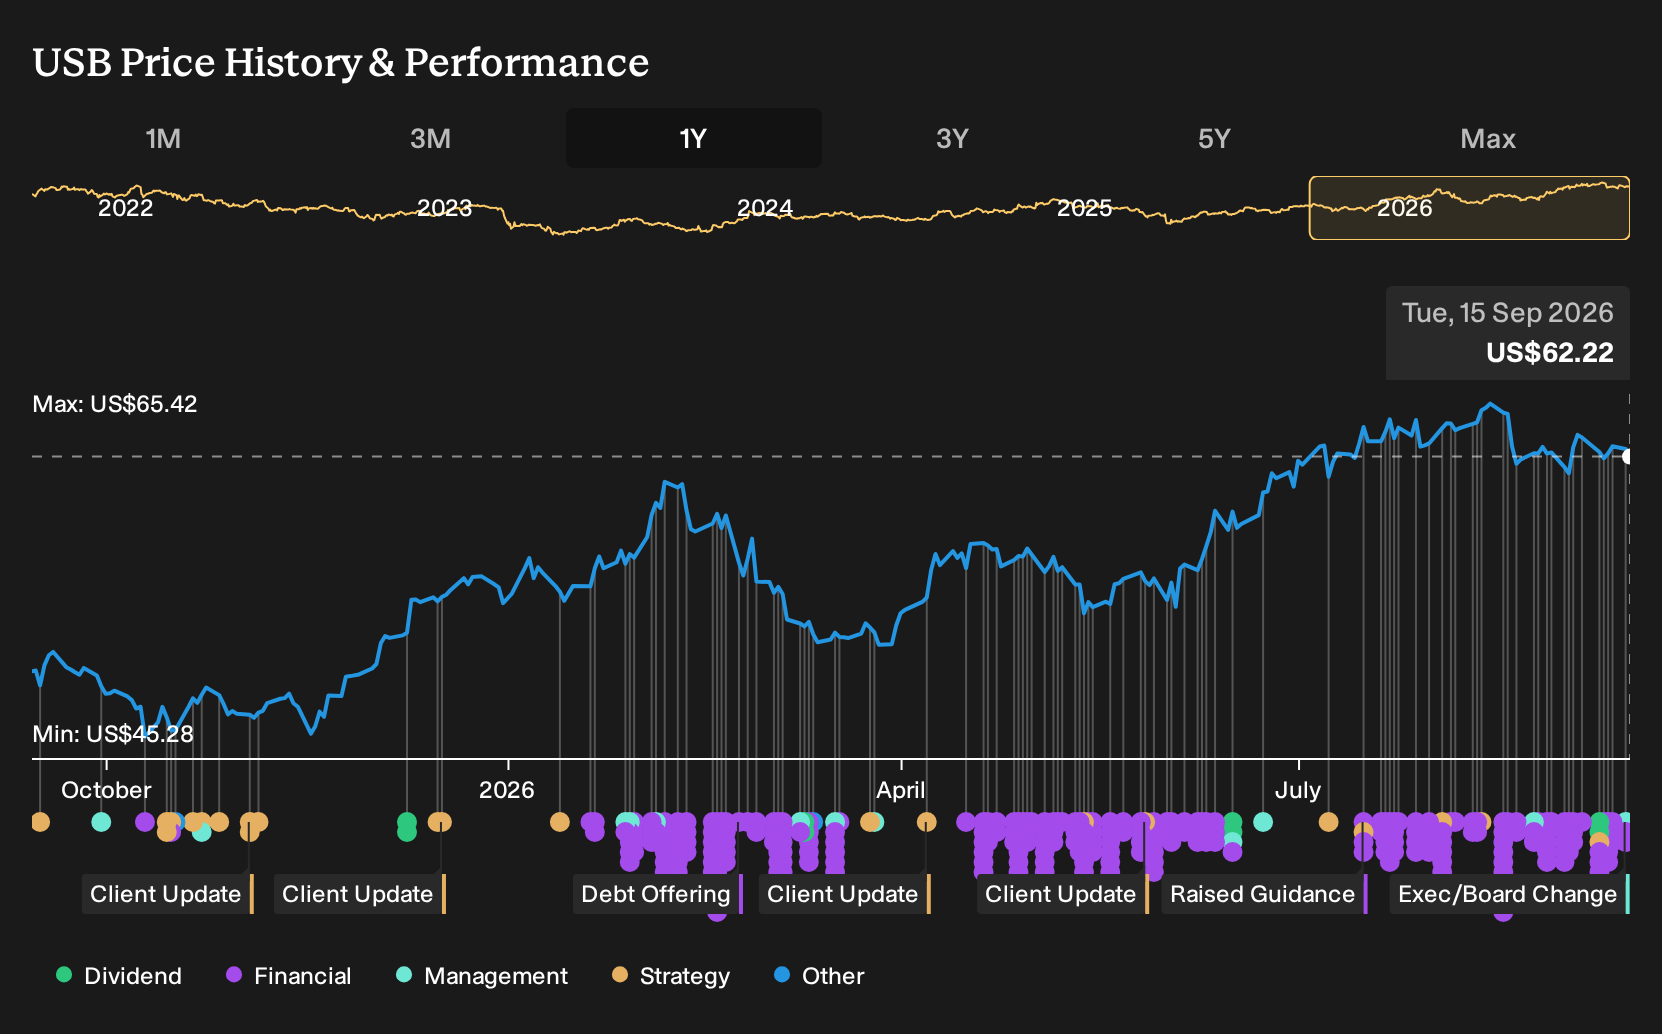Open the Debt Offering event label

[x=658, y=894]
